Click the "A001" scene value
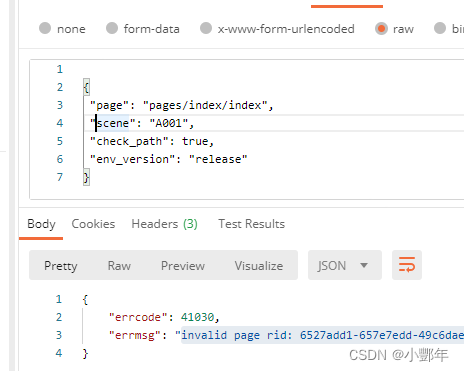The width and height of the screenshot is (464, 371). [169, 123]
